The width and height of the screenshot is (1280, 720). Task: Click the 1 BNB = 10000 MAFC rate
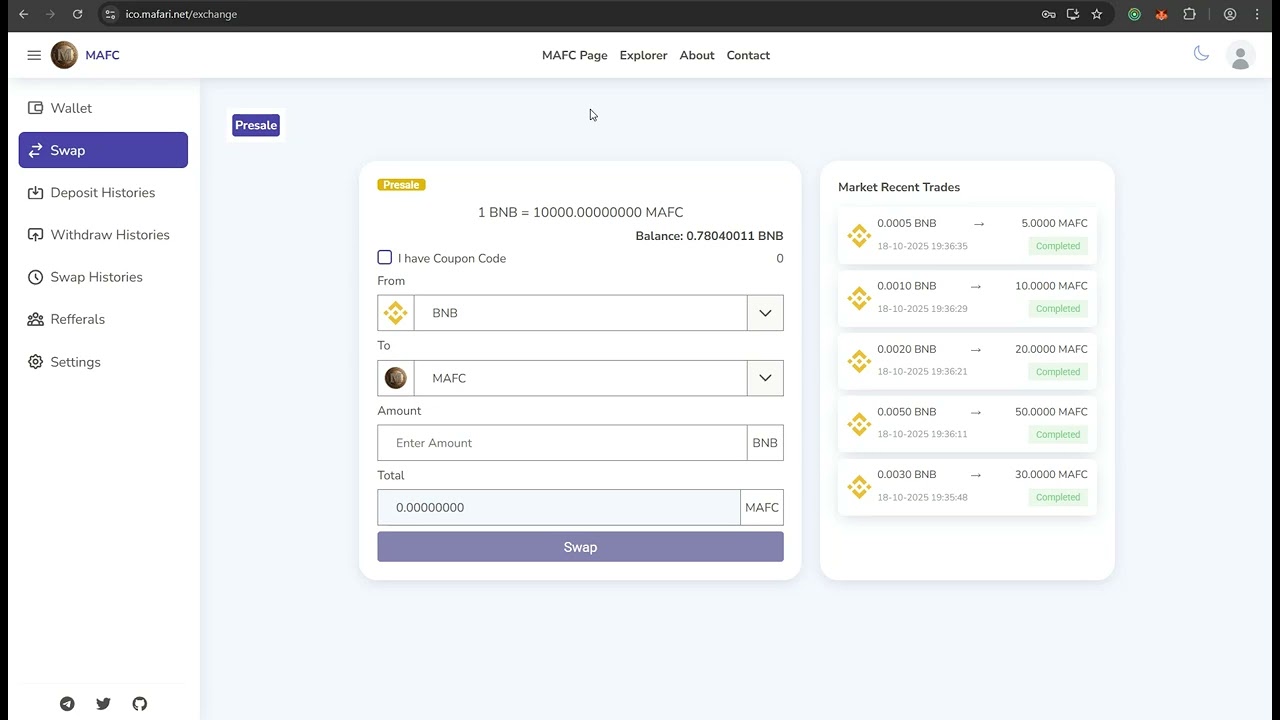pyautogui.click(x=580, y=212)
